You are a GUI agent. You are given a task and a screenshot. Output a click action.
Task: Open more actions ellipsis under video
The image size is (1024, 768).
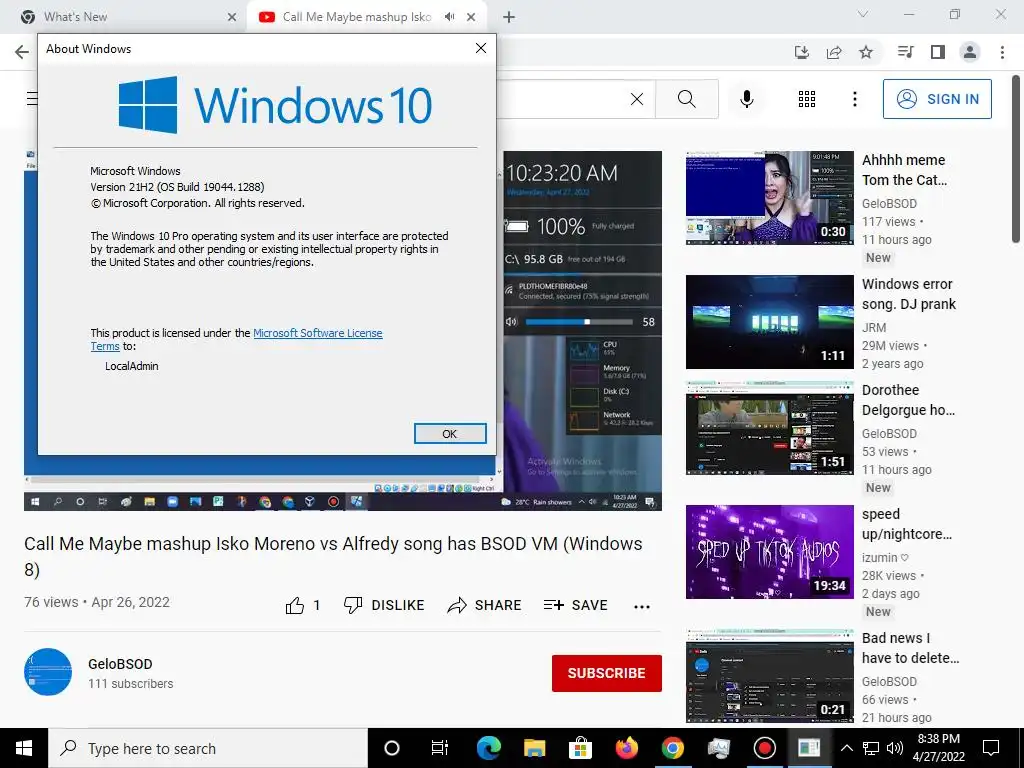pos(642,607)
